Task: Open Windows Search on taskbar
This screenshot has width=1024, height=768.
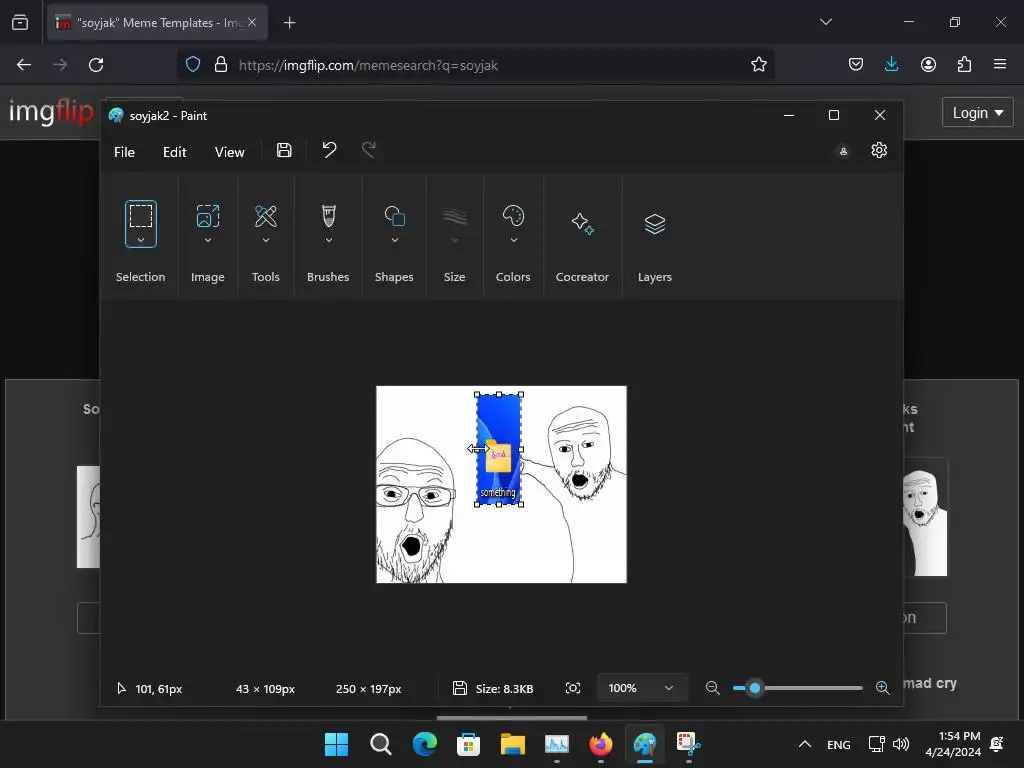Action: tap(381, 744)
